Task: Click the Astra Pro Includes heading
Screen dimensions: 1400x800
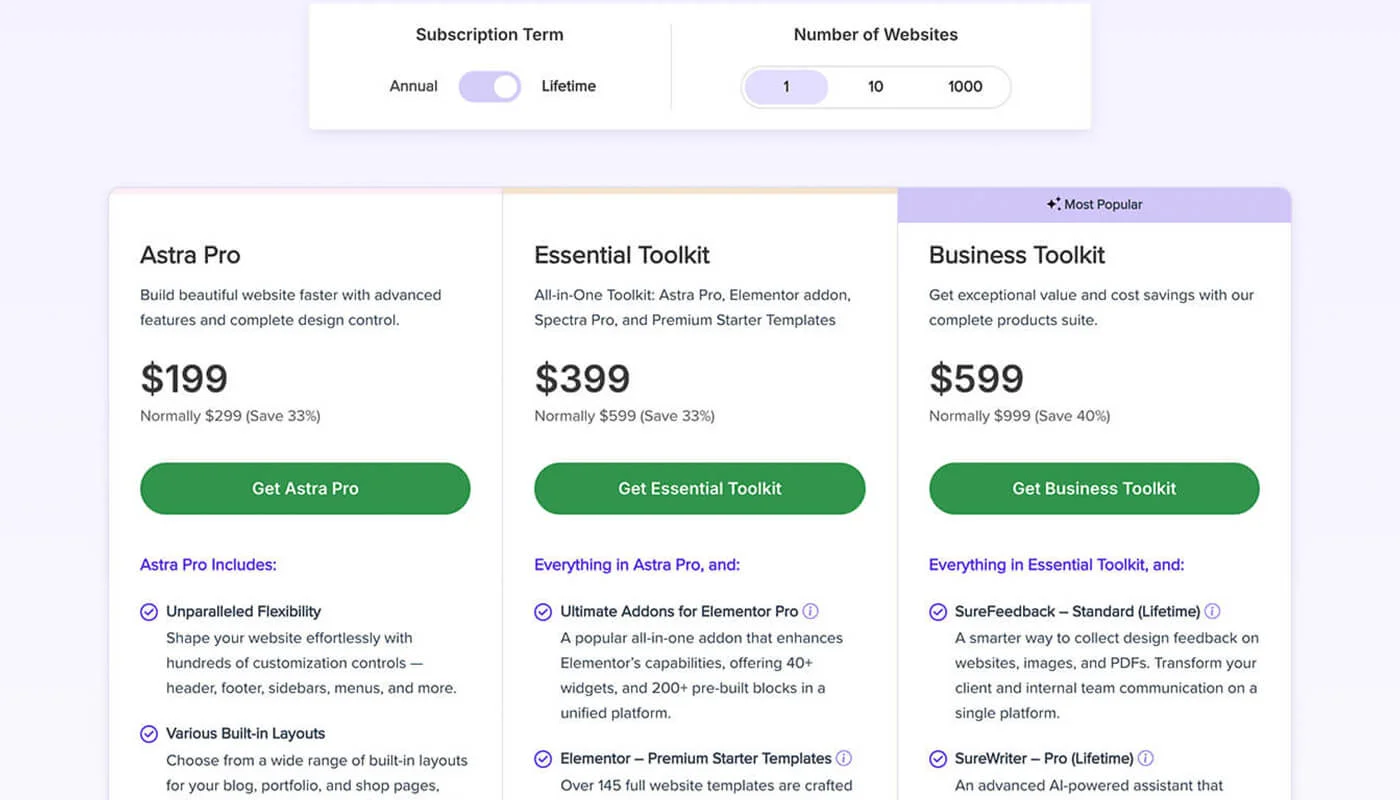Action: 208,565
